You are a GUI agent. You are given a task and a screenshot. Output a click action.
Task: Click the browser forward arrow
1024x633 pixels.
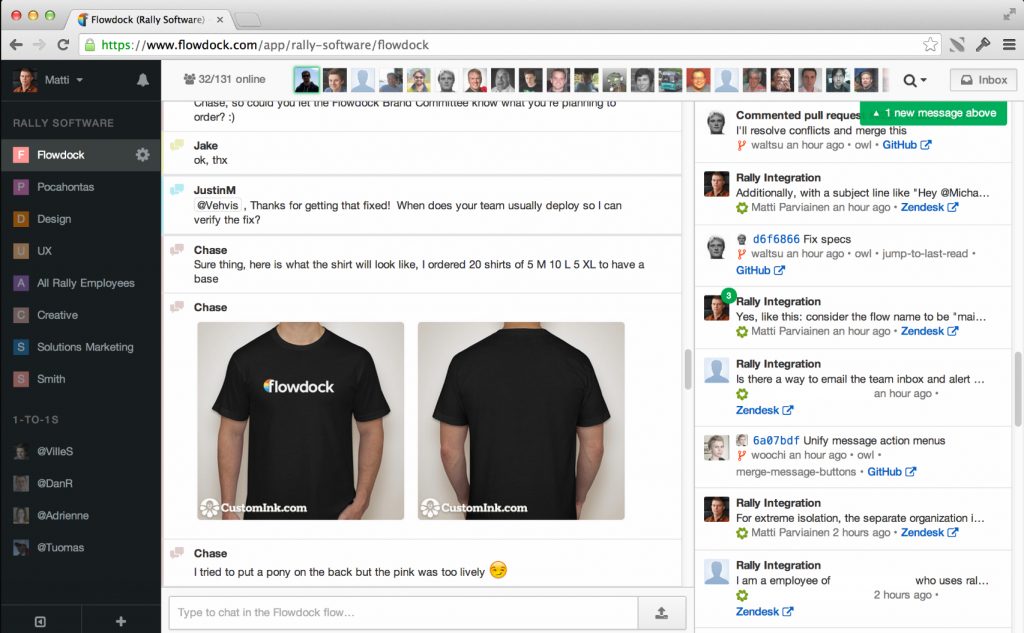pyautogui.click(x=39, y=44)
